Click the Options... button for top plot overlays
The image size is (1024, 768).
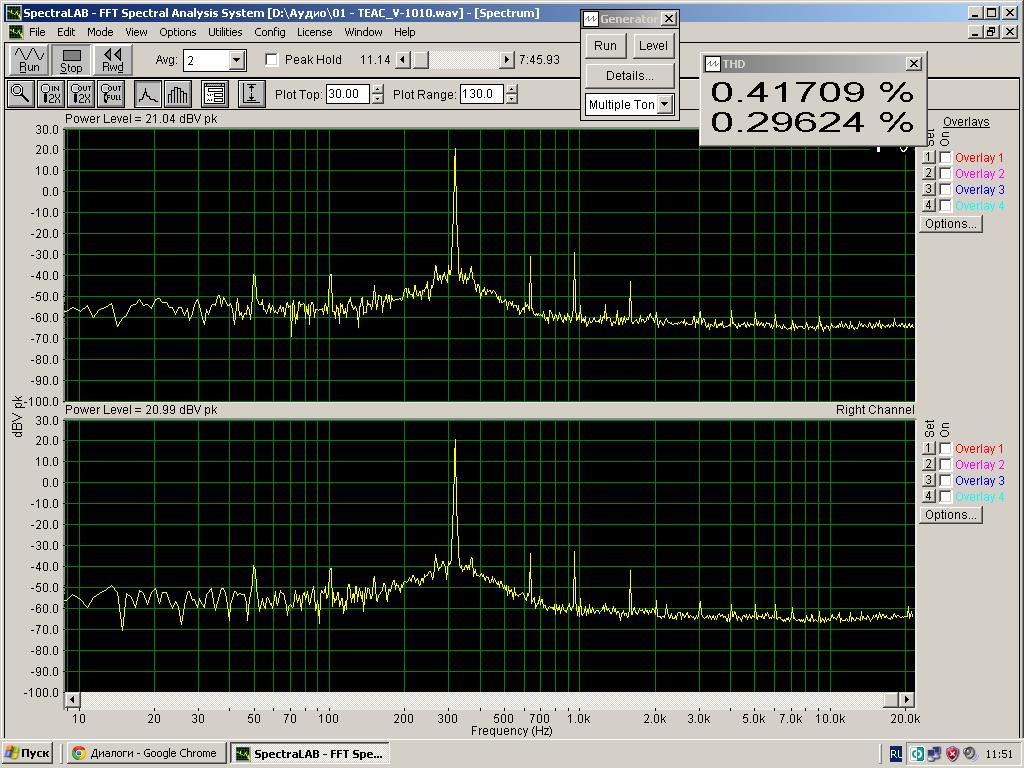pyautogui.click(x=950, y=224)
